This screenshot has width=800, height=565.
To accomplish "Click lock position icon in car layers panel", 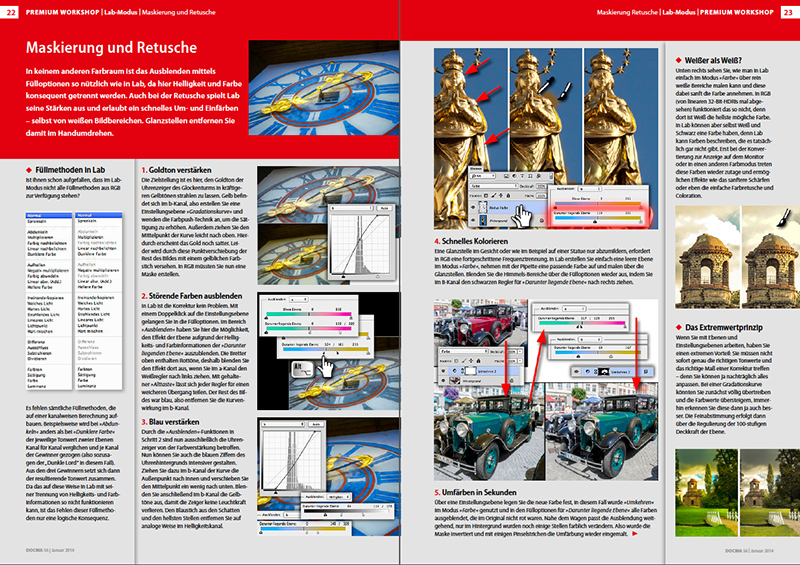I will click(x=471, y=361).
